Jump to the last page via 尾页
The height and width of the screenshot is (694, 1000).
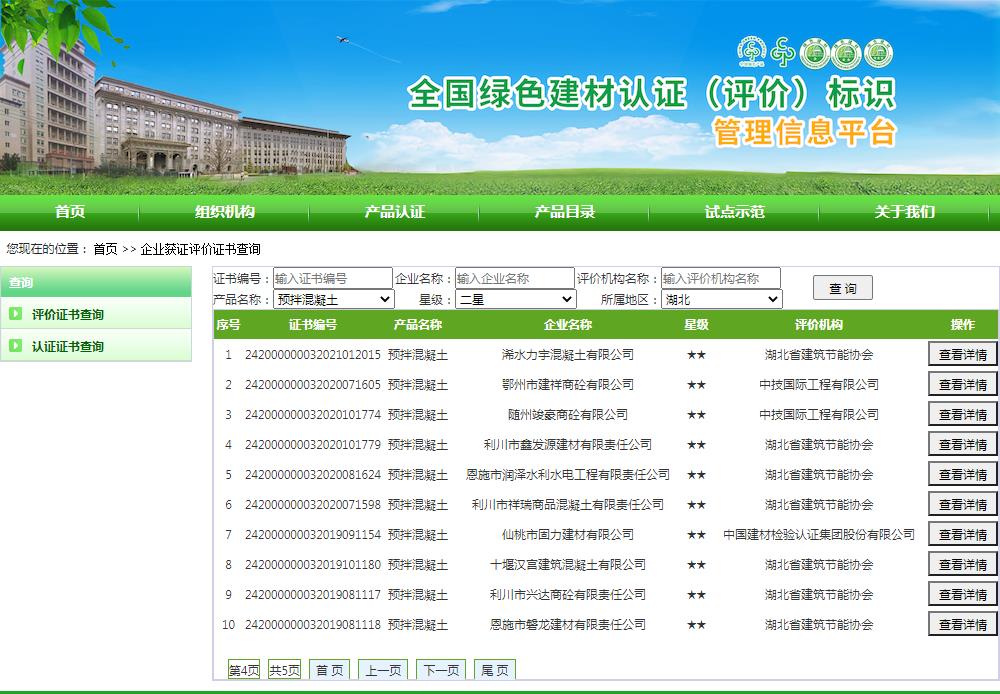click(x=494, y=670)
